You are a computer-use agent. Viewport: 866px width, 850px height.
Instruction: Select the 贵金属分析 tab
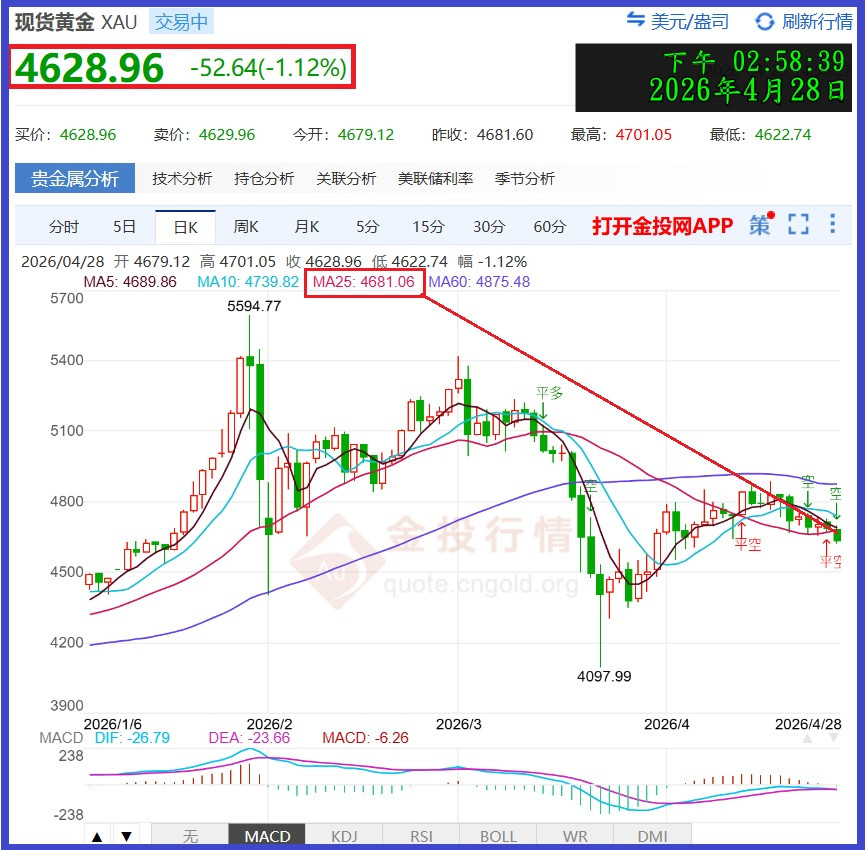click(x=75, y=178)
